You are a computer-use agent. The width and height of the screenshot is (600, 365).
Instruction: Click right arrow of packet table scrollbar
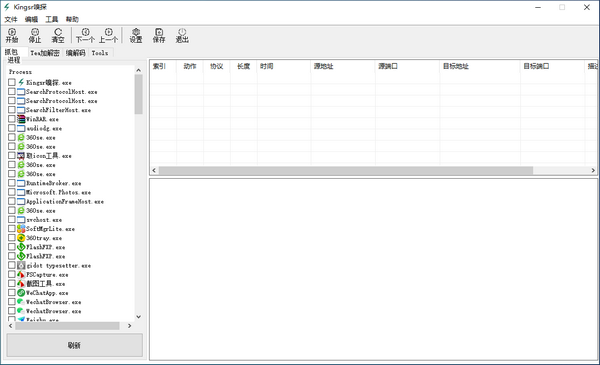click(x=593, y=170)
